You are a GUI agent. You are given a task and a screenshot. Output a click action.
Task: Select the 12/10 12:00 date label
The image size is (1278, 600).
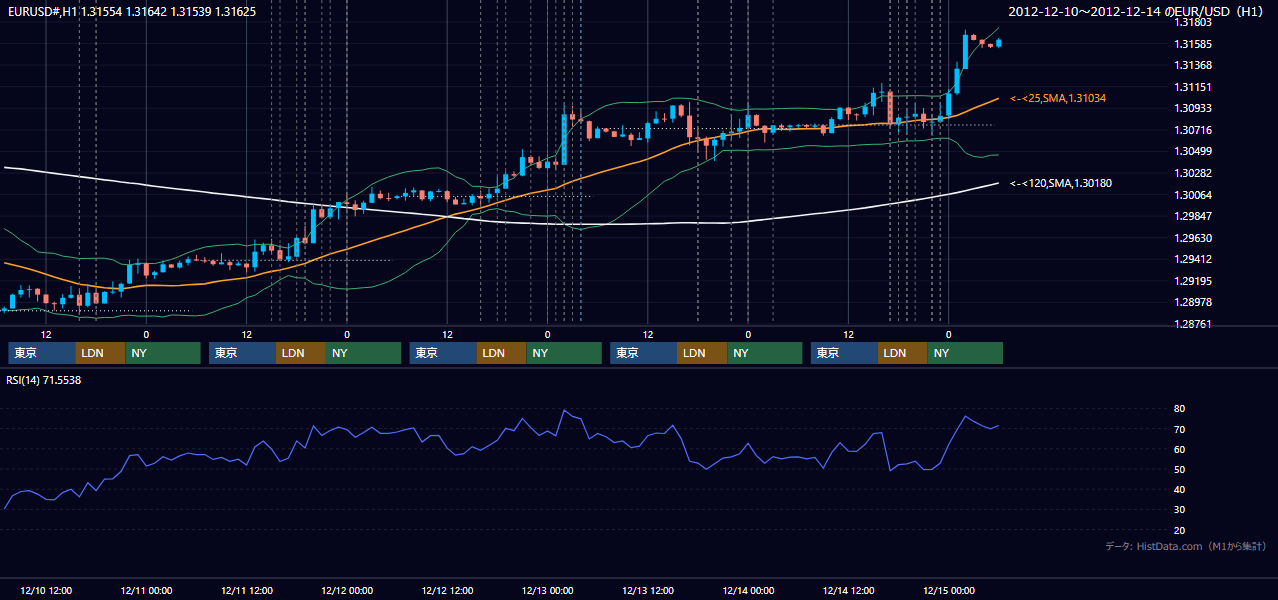click(x=46, y=590)
